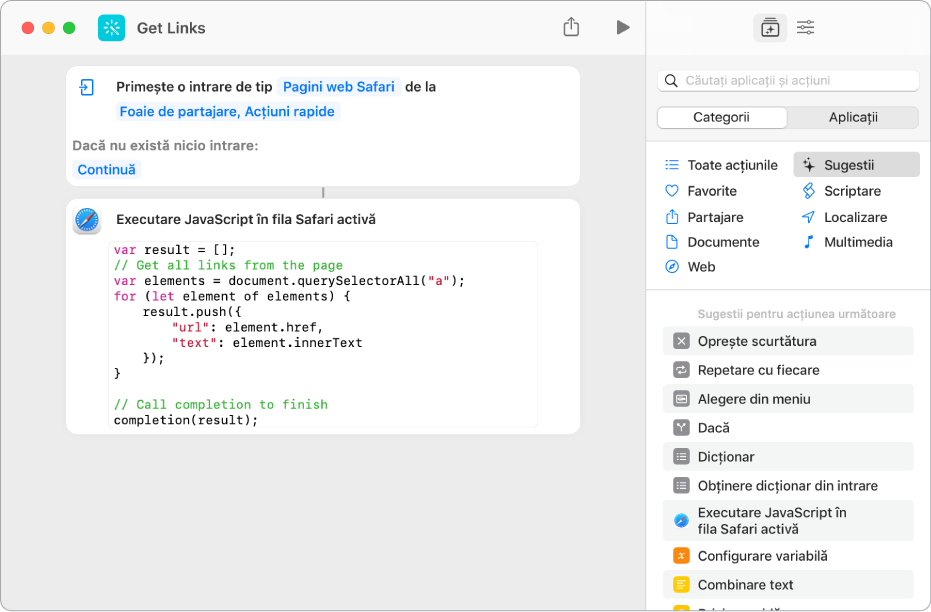Focus the search apps and actions field

click(788, 81)
